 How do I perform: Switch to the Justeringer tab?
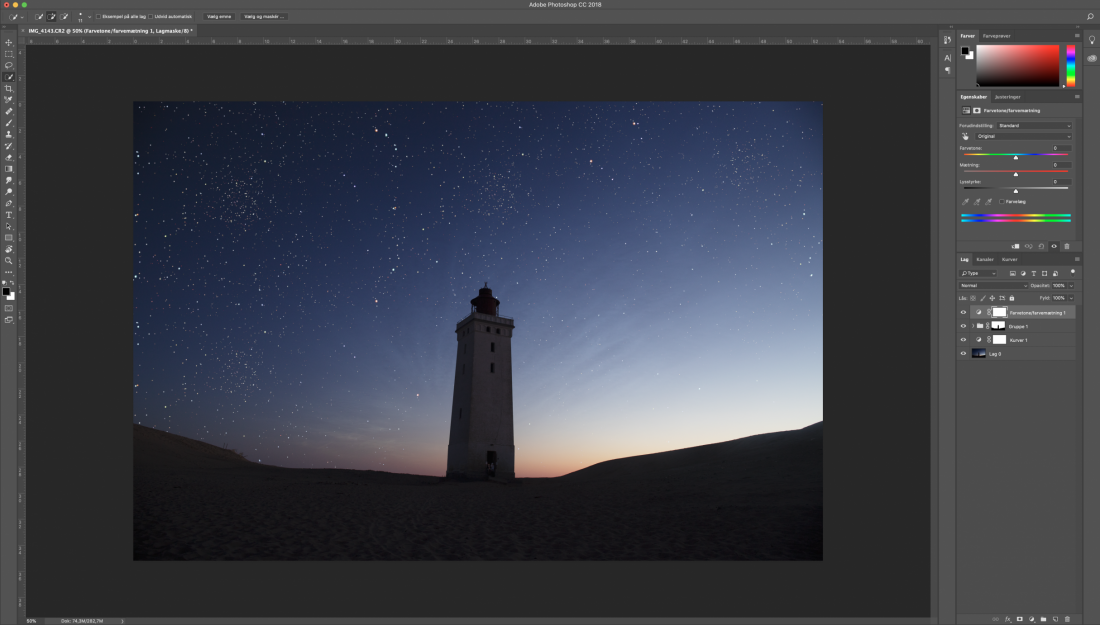pyautogui.click(x=1007, y=97)
